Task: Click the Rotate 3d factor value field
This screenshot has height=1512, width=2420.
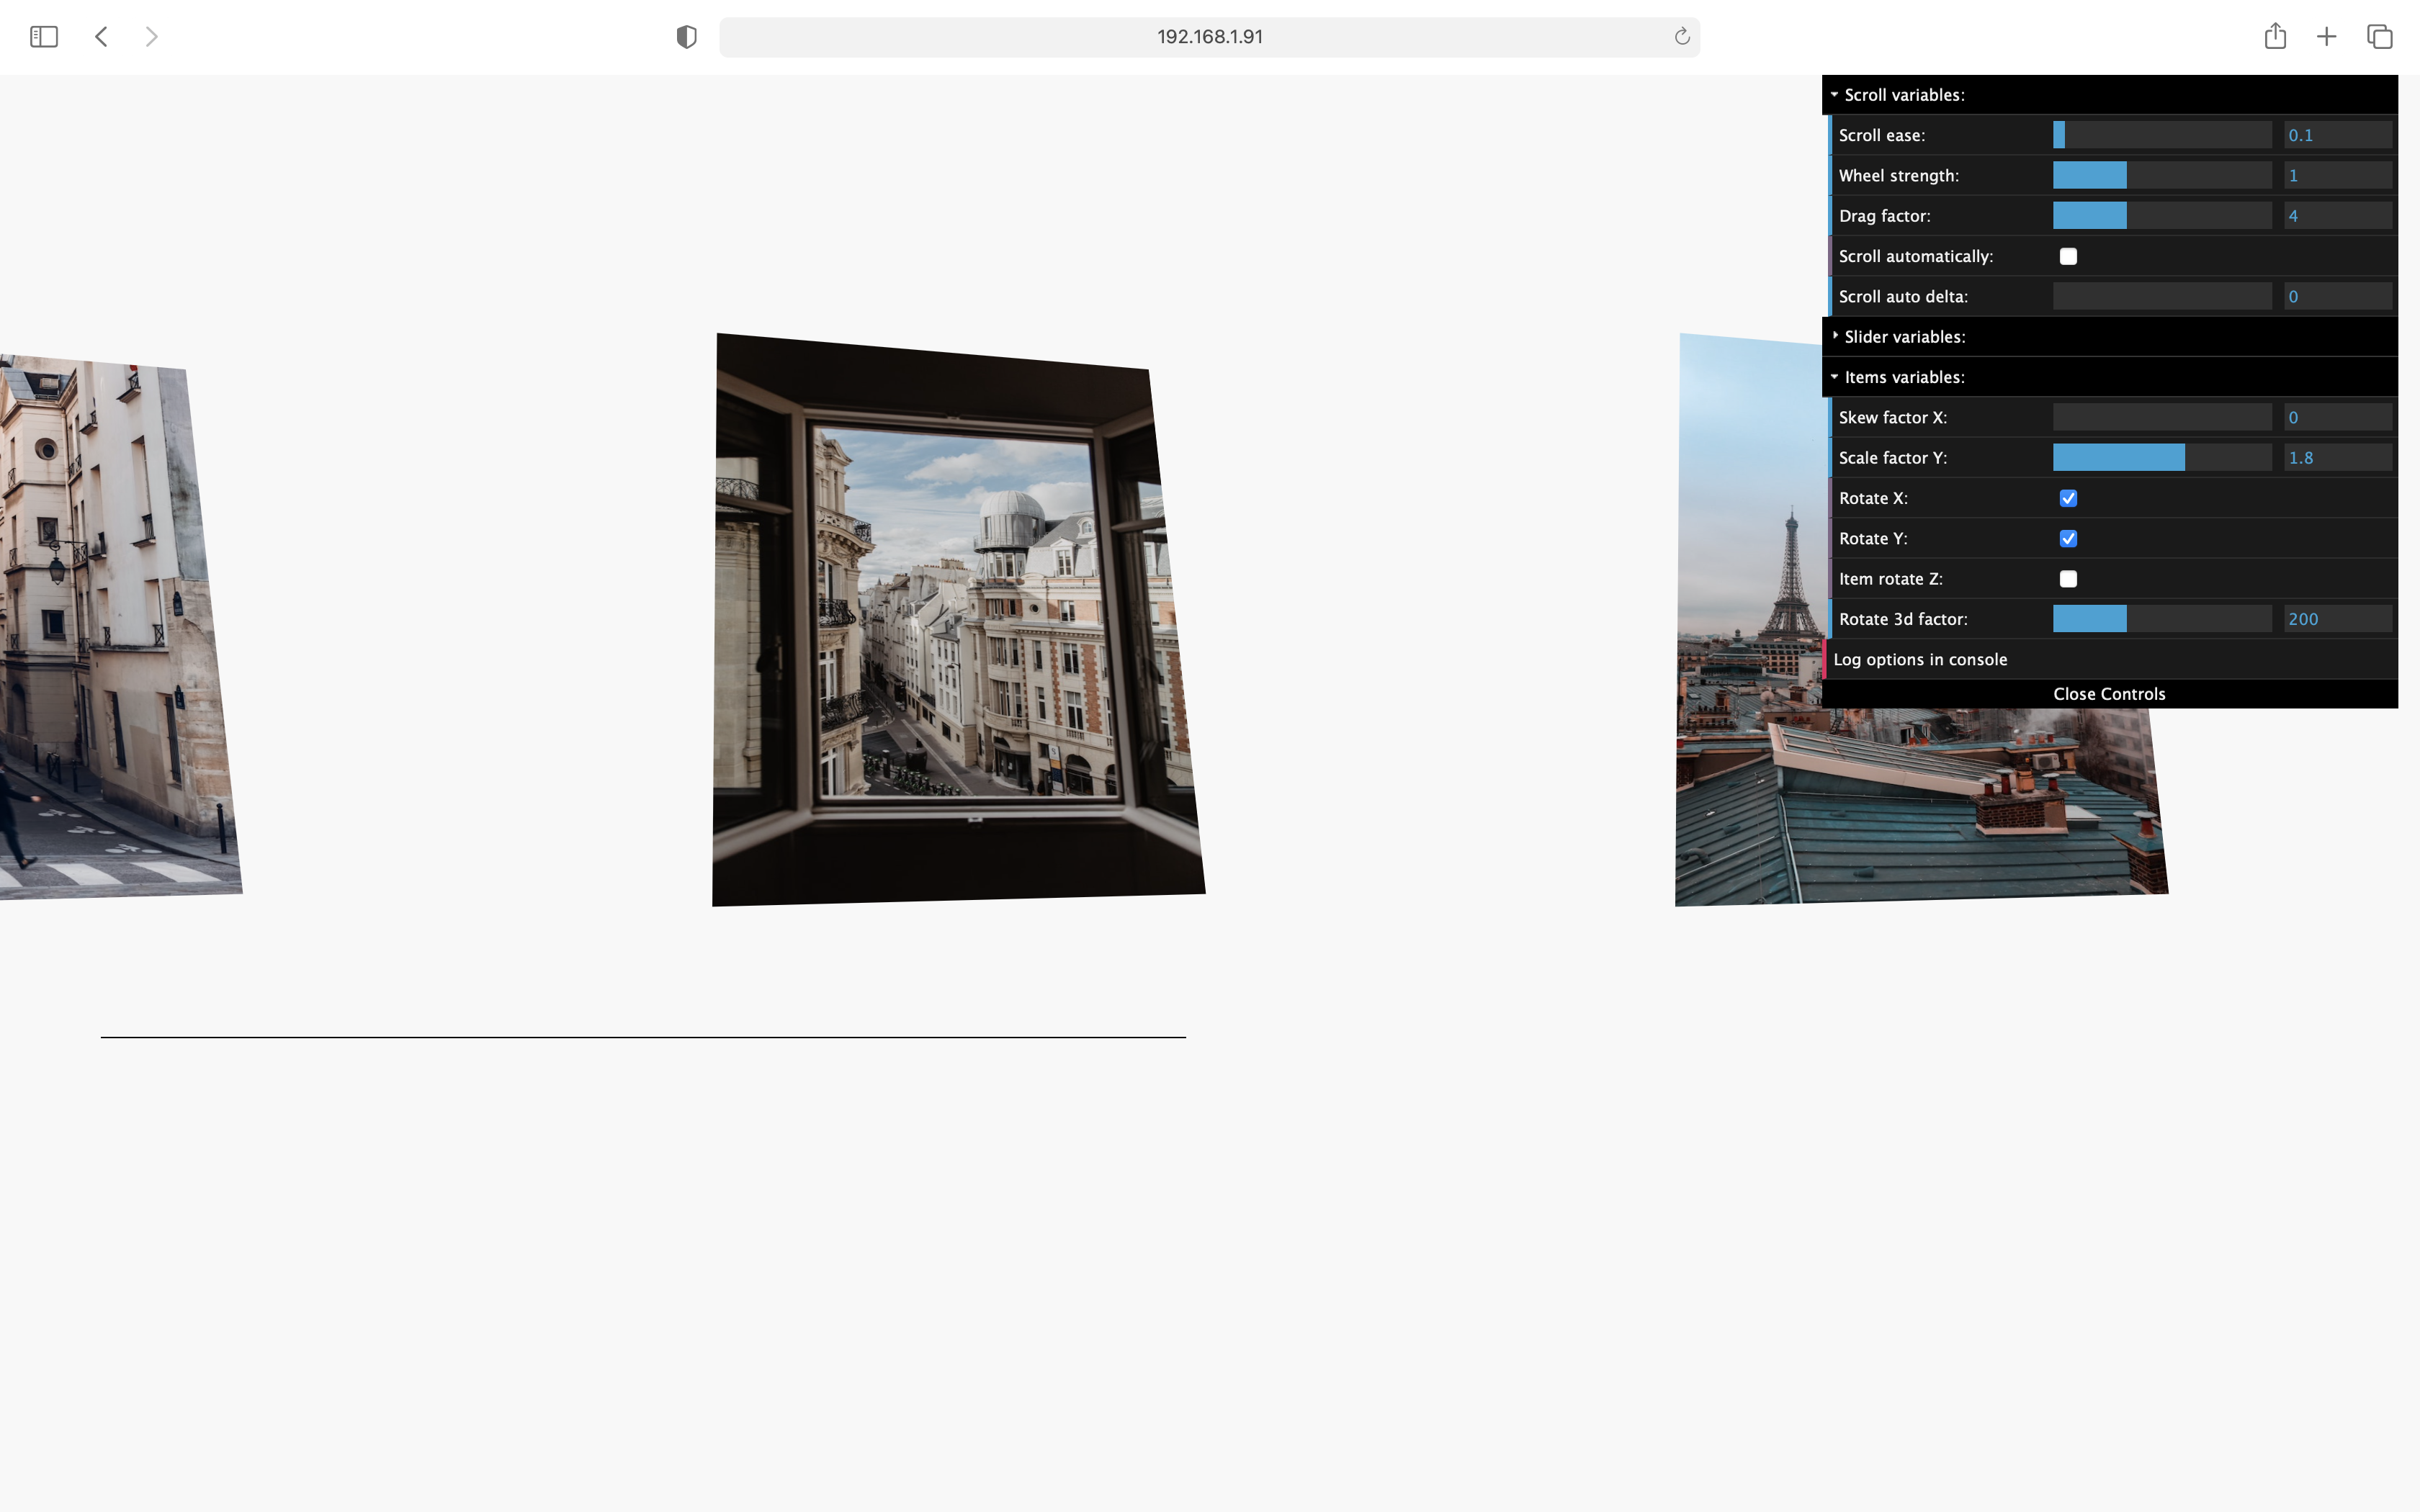Action: pos(2337,619)
